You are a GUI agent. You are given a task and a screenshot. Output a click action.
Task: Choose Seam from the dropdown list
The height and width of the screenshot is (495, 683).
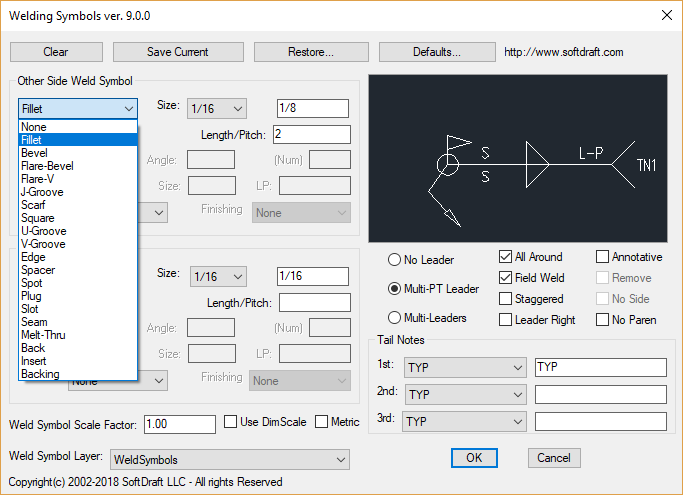[x=78, y=322]
